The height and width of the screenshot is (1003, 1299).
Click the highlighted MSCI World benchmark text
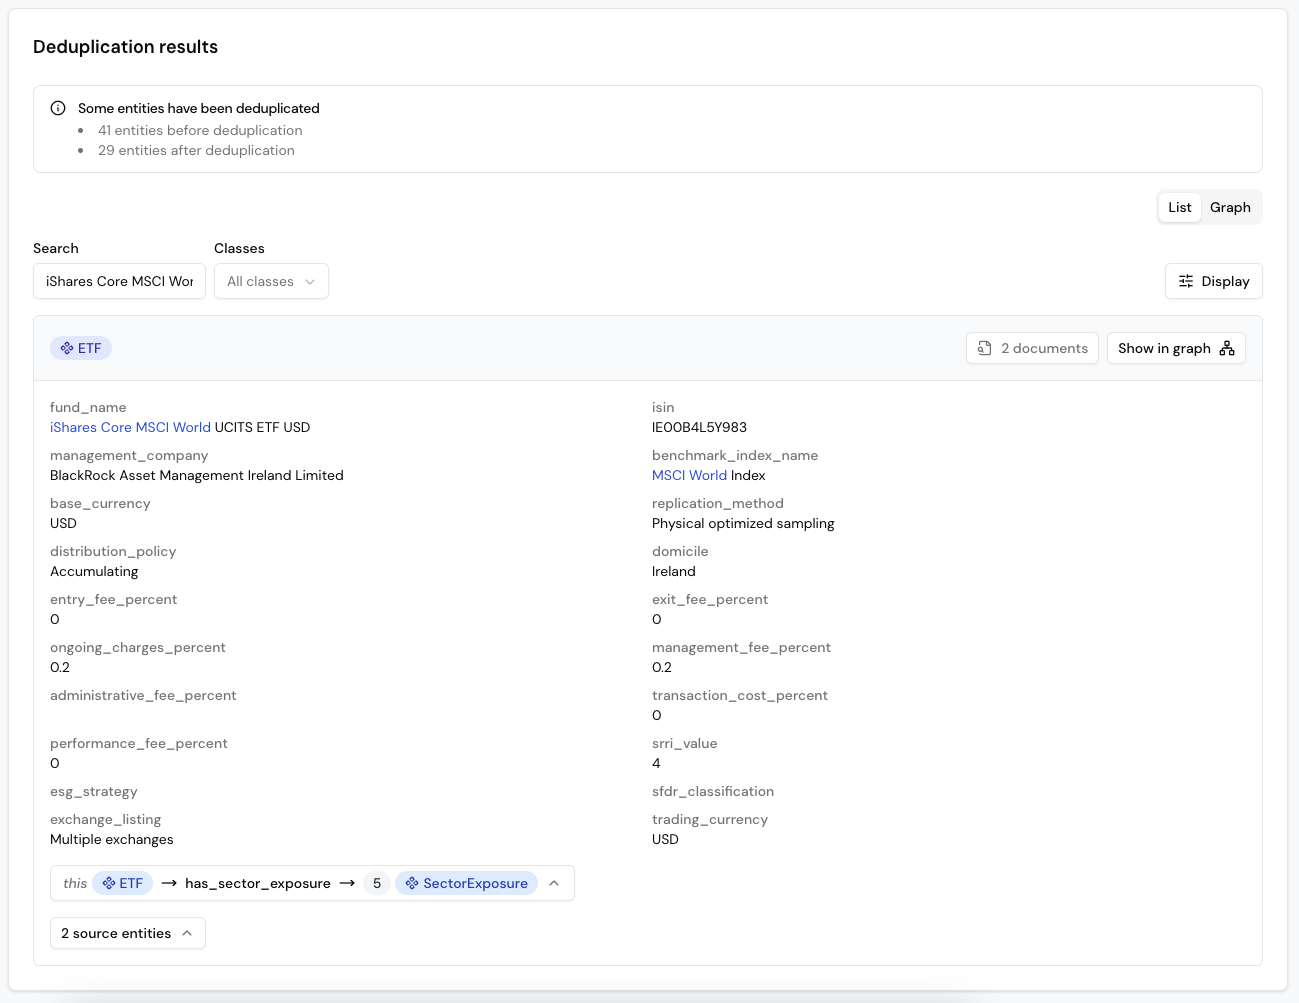pyautogui.click(x=689, y=475)
